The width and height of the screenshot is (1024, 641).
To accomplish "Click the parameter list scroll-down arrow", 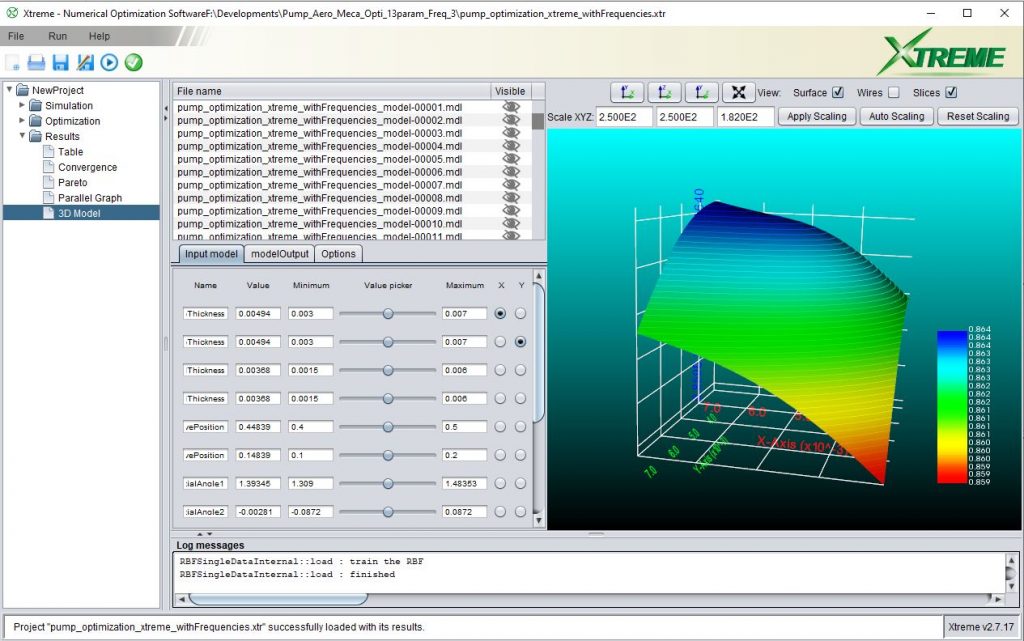I will click(539, 520).
